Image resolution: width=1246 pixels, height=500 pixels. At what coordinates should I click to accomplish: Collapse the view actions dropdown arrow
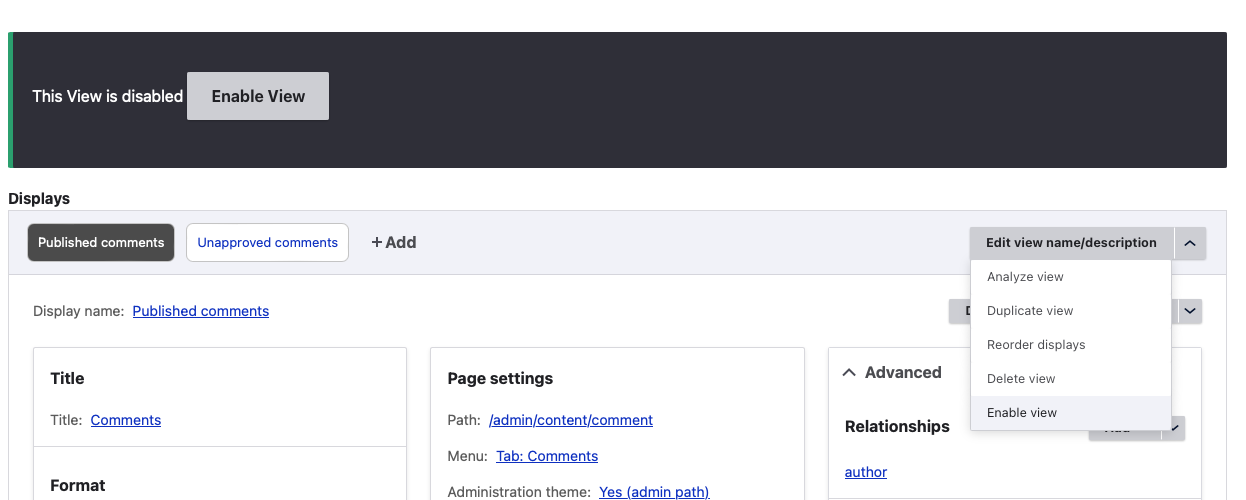pyautogui.click(x=1190, y=243)
